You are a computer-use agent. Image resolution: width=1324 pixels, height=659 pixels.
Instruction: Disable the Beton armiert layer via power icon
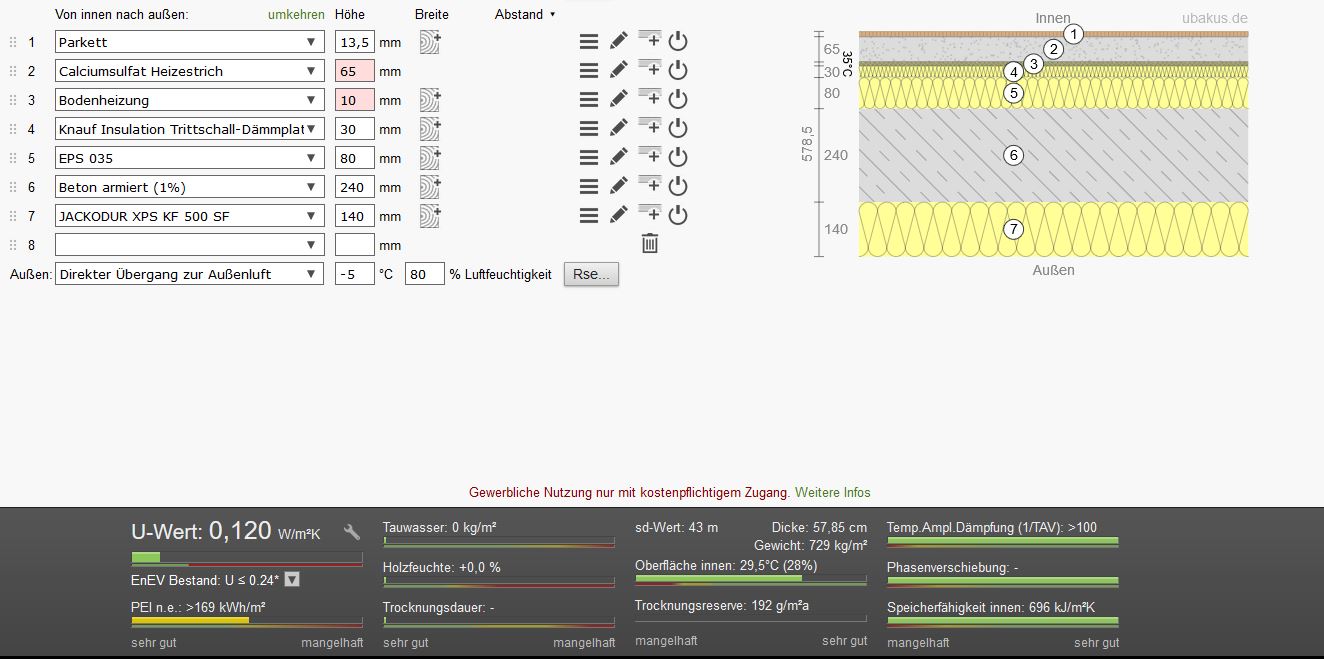[x=678, y=186]
